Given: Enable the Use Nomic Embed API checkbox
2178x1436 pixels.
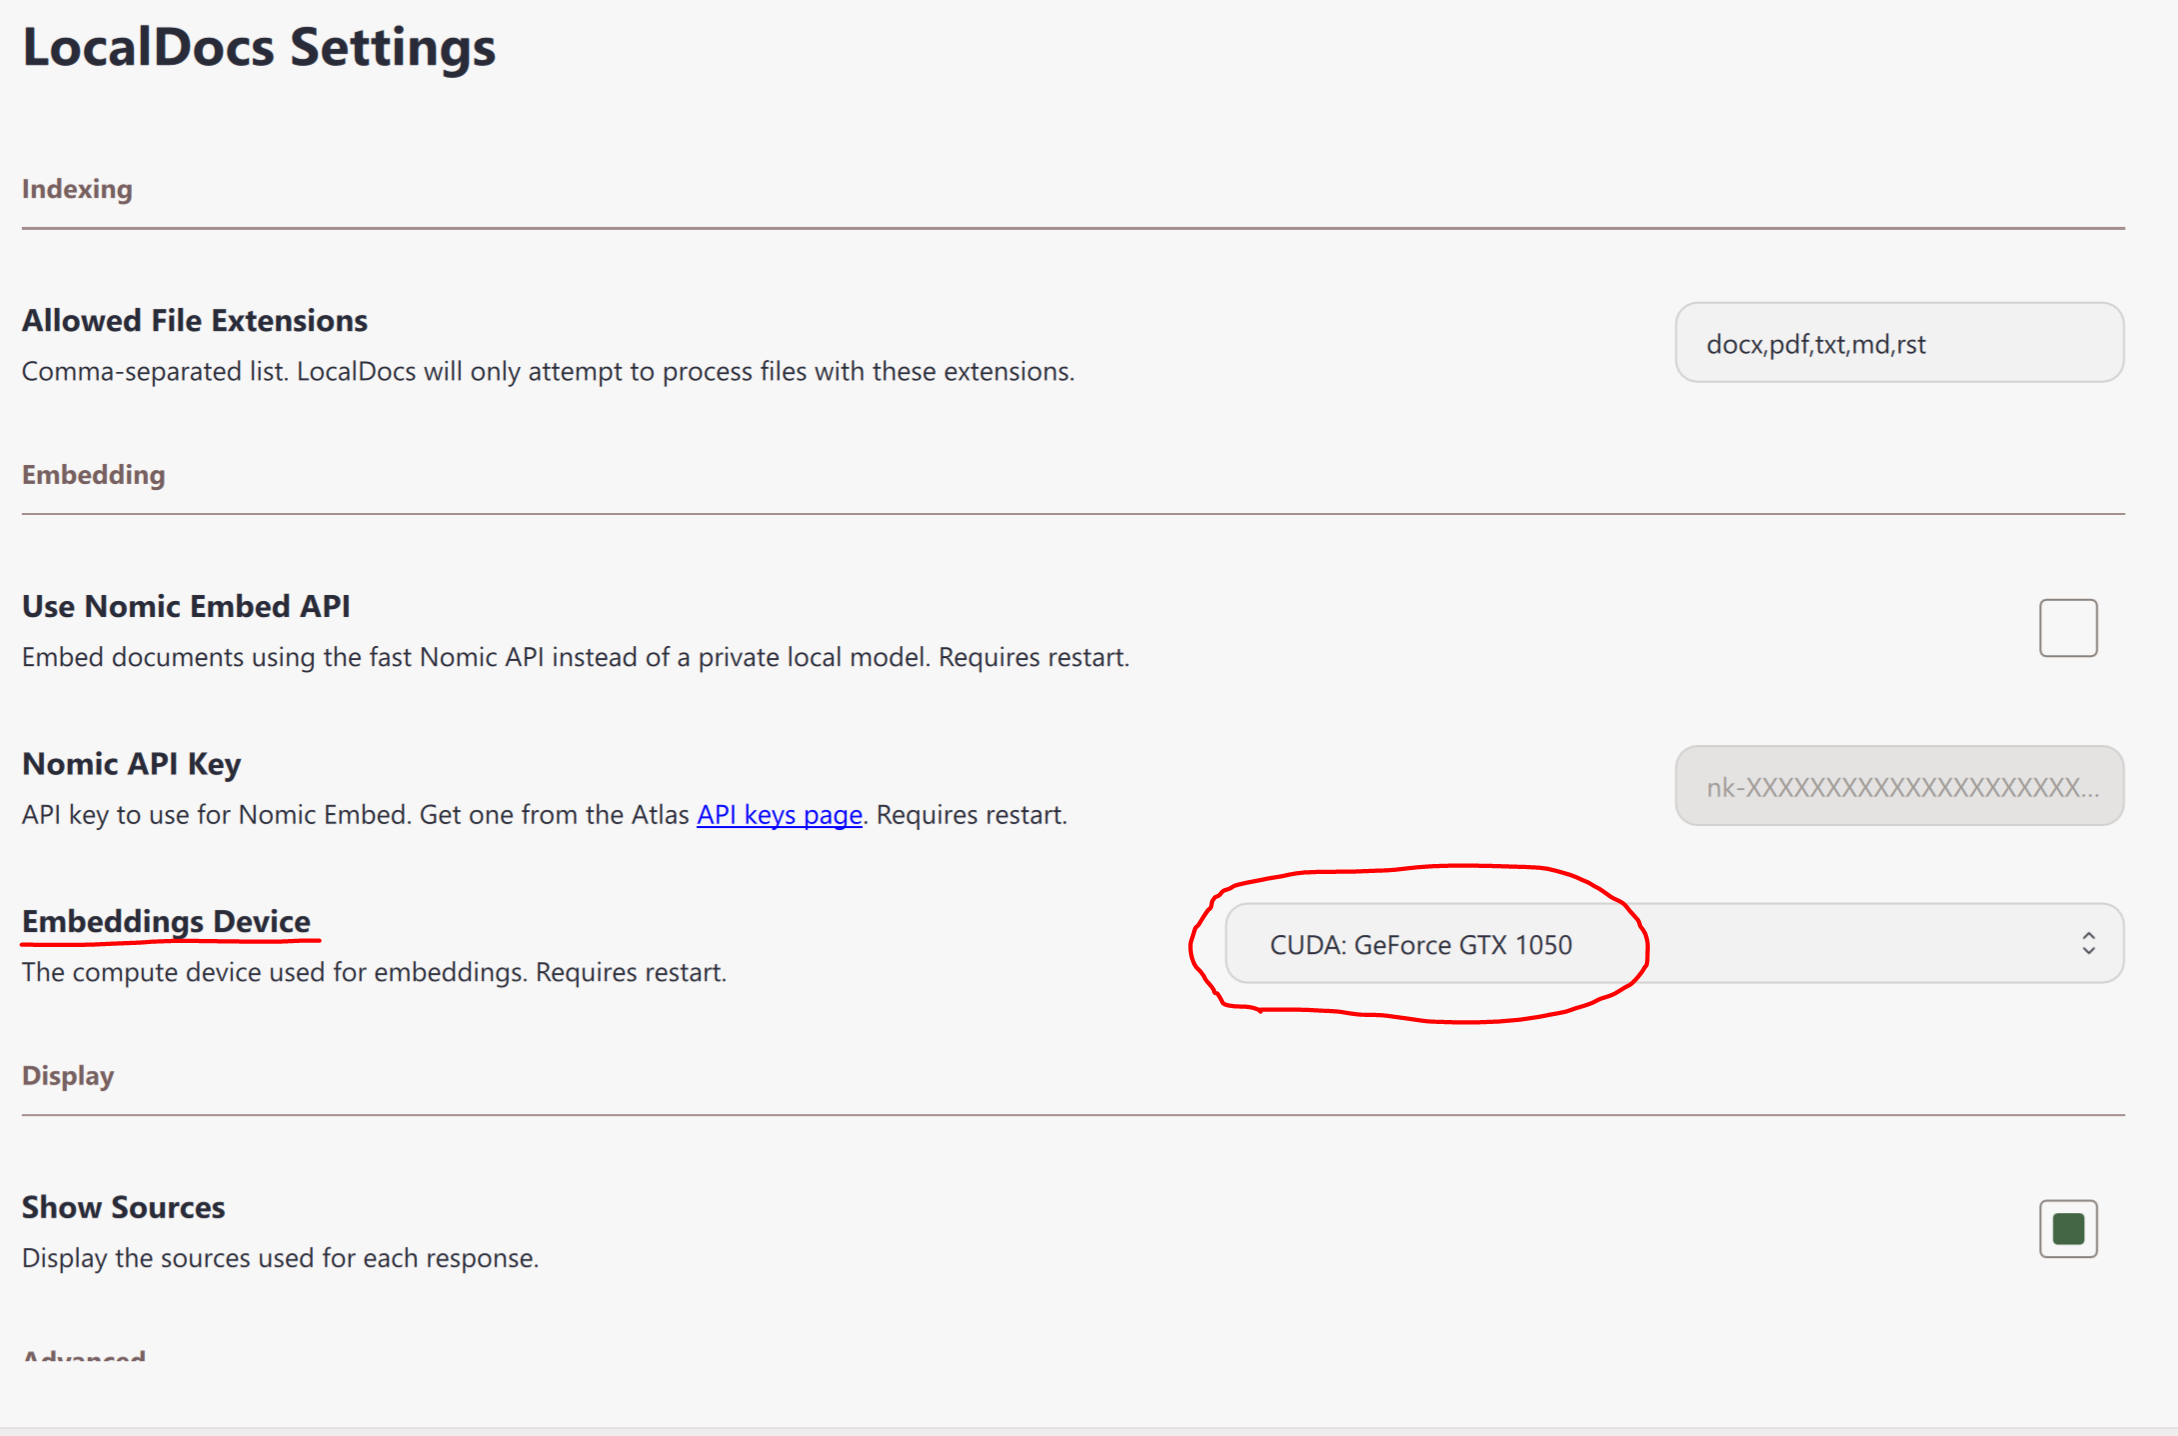Looking at the screenshot, I should coord(2067,628).
